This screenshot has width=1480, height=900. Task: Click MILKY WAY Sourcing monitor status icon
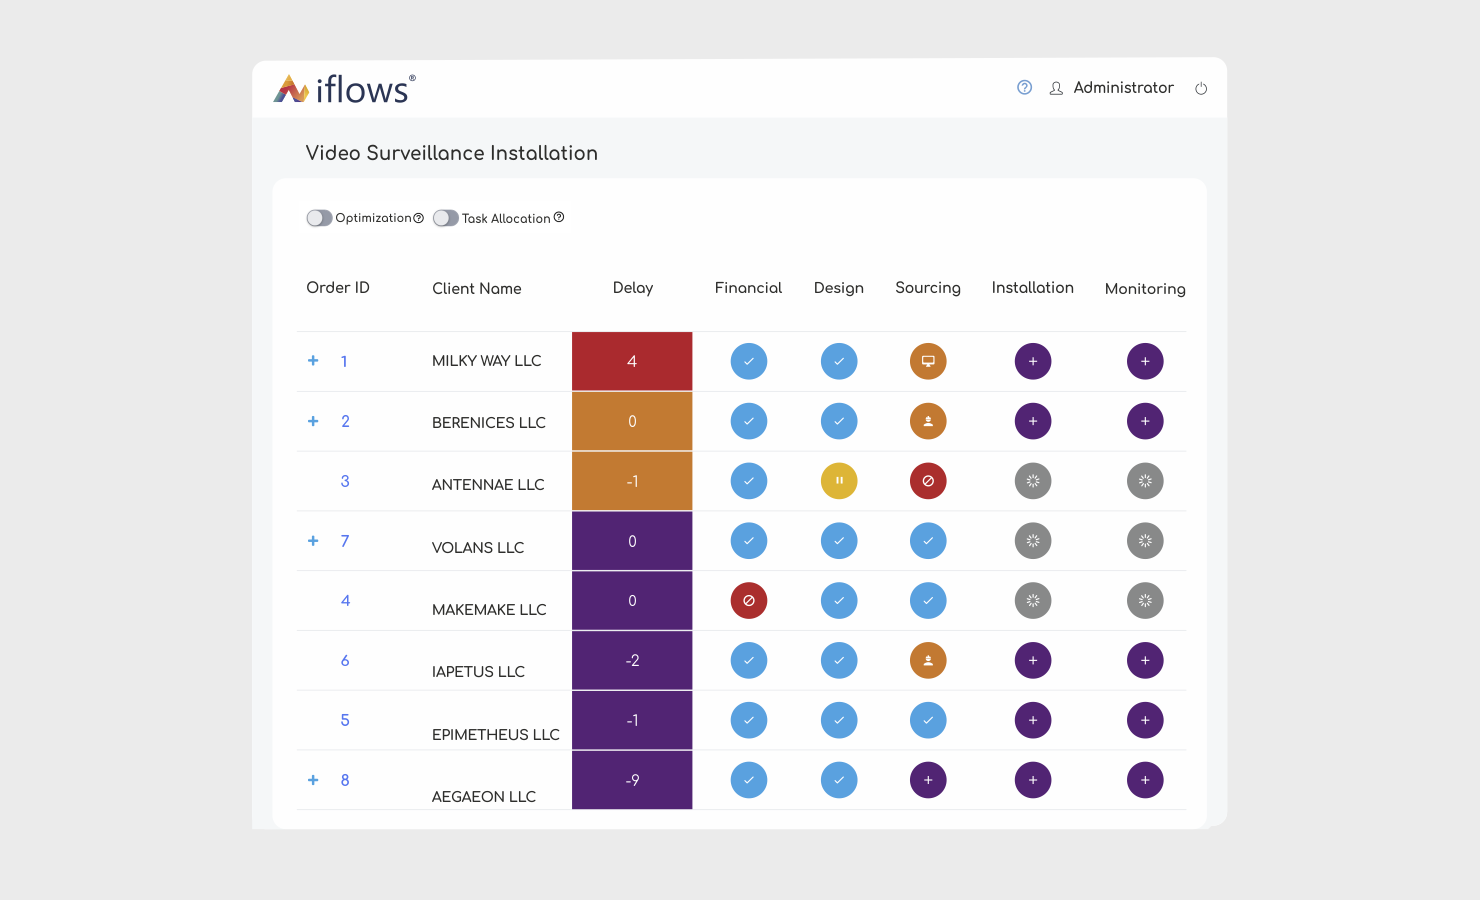click(x=928, y=361)
